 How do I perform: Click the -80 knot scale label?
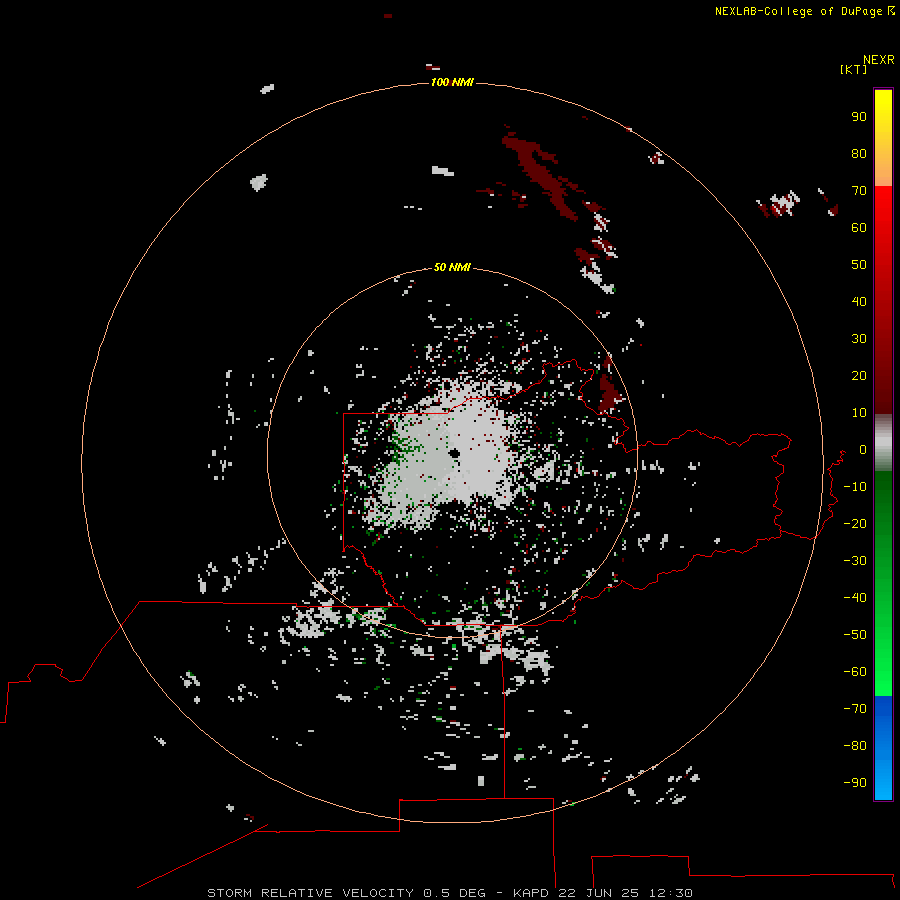(x=855, y=746)
